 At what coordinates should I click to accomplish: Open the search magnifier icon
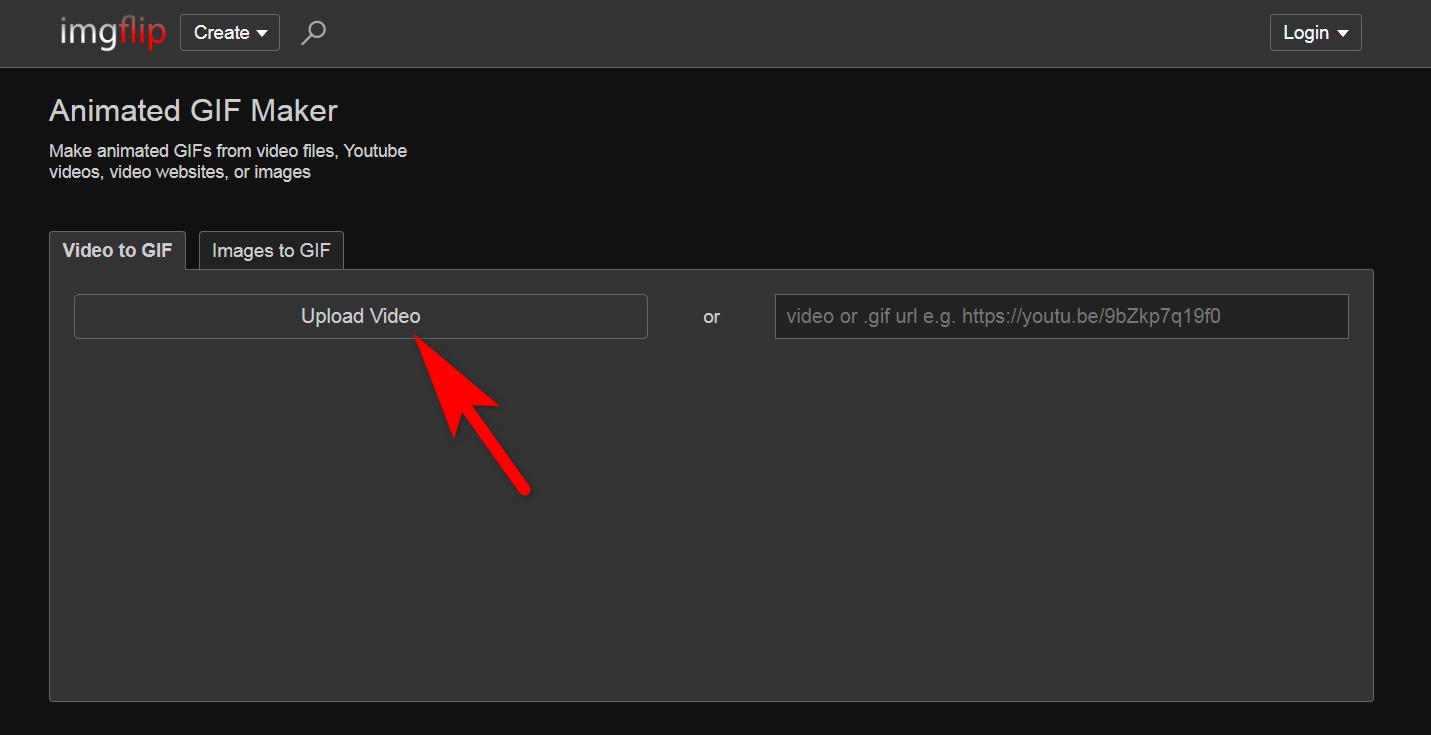coord(314,33)
